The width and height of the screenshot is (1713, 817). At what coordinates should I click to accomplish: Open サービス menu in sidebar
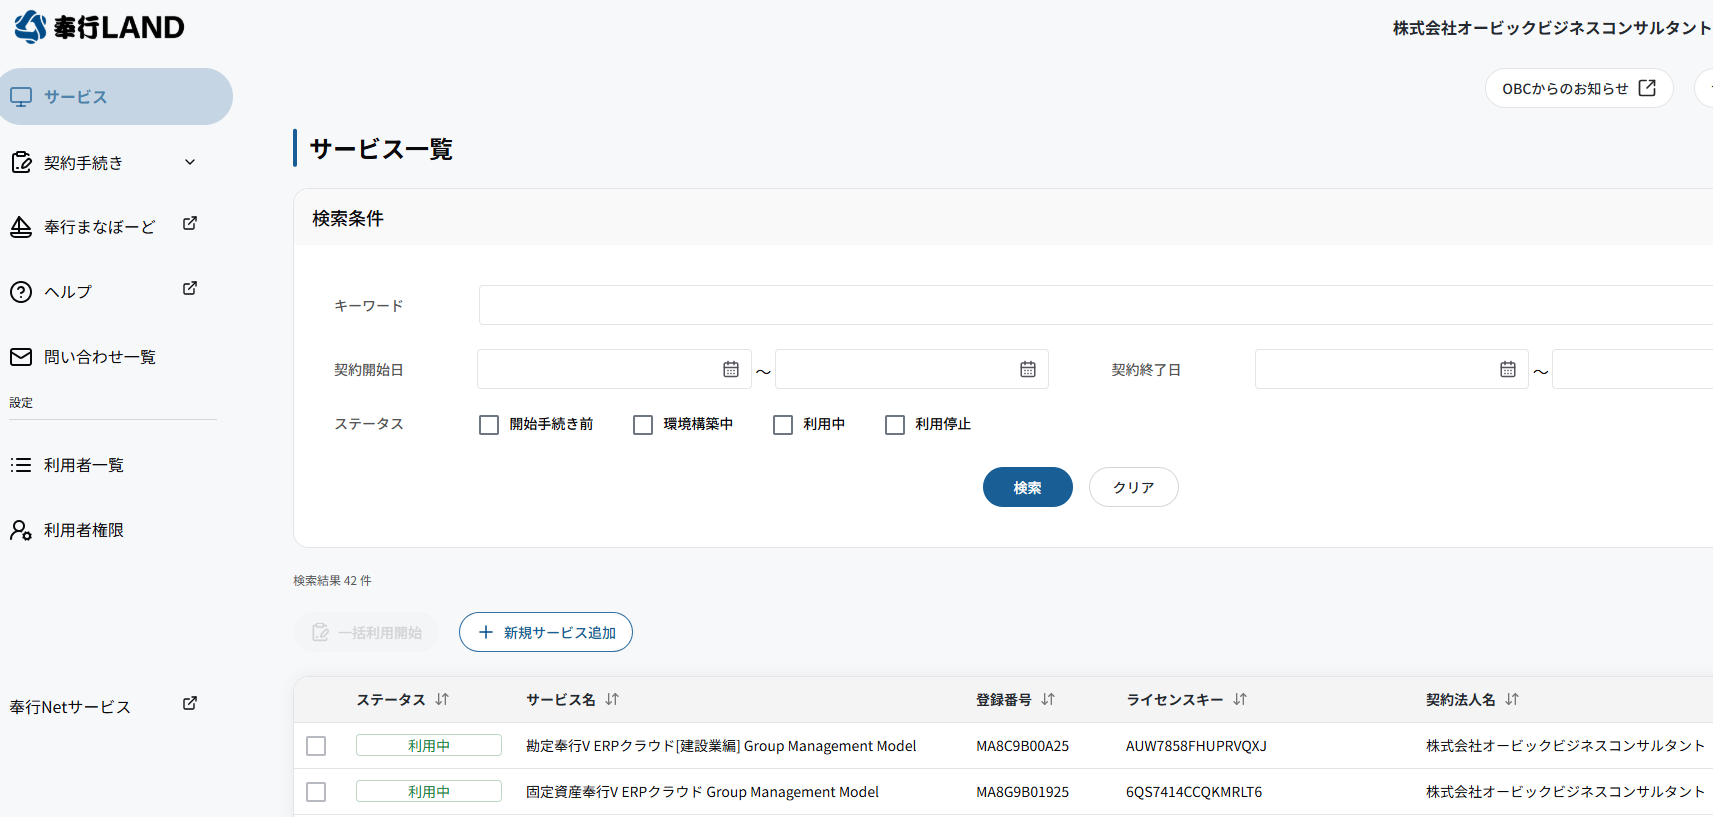coord(116,97)
